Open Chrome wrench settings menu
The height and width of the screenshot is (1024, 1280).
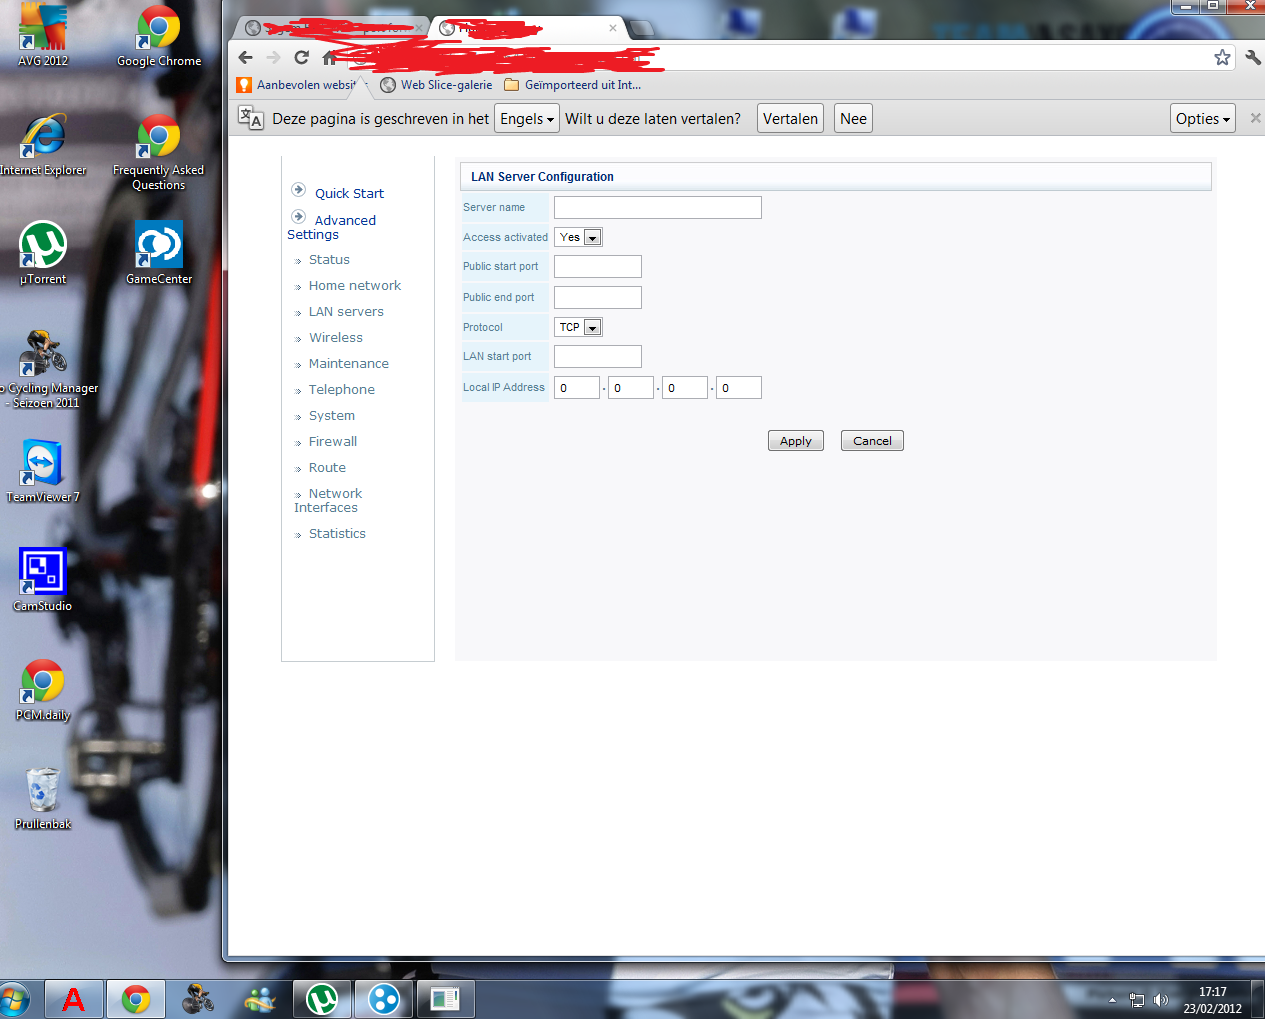(x=1253, y=58)
